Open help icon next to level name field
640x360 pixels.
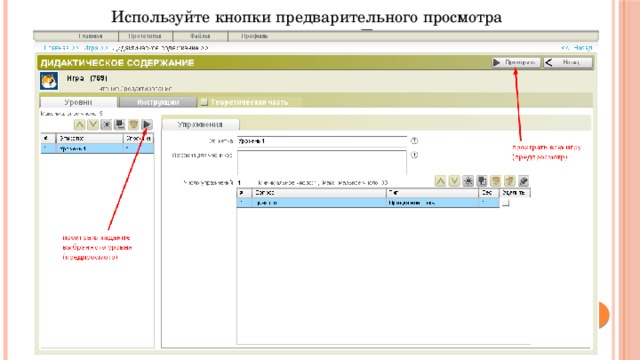pyautogui.click(x=414, y=141)
